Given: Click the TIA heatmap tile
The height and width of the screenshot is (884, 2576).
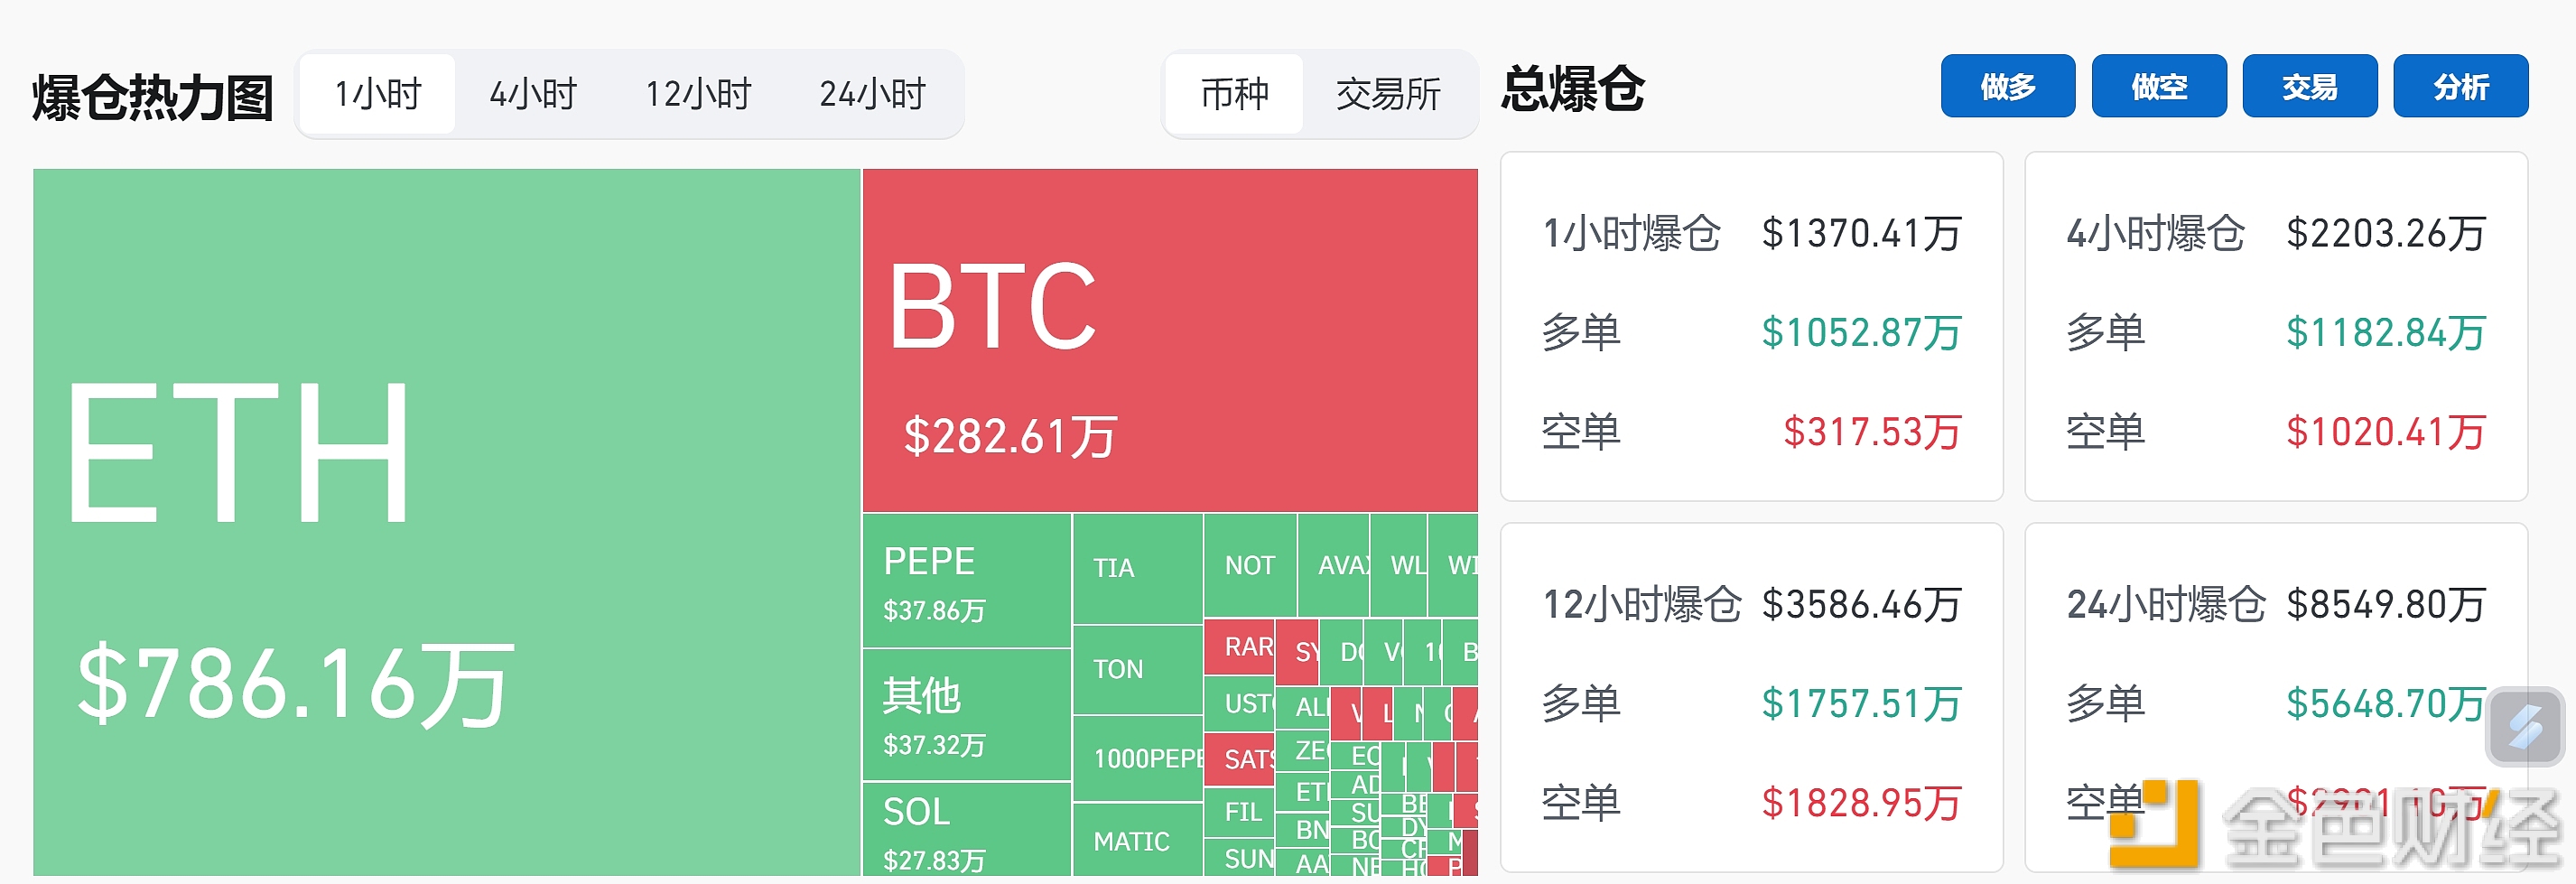Looking at the screenshot, I should 1138,568.
